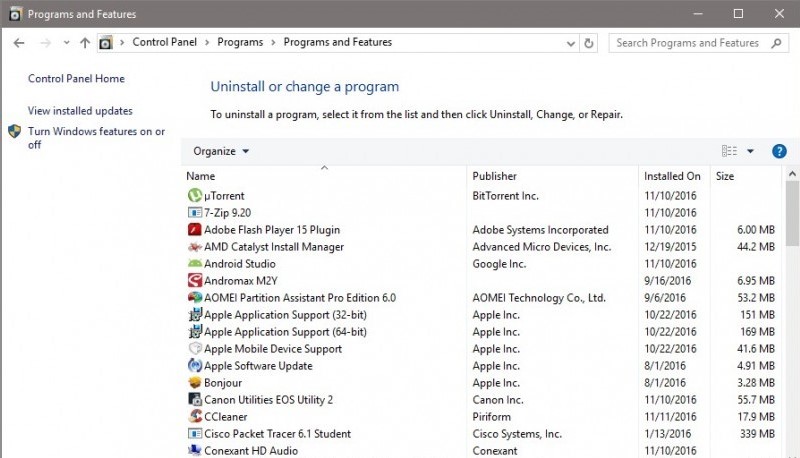Go up one level with Up arrow
Viewport: 800px width, 458px height.
click(85, 43)
